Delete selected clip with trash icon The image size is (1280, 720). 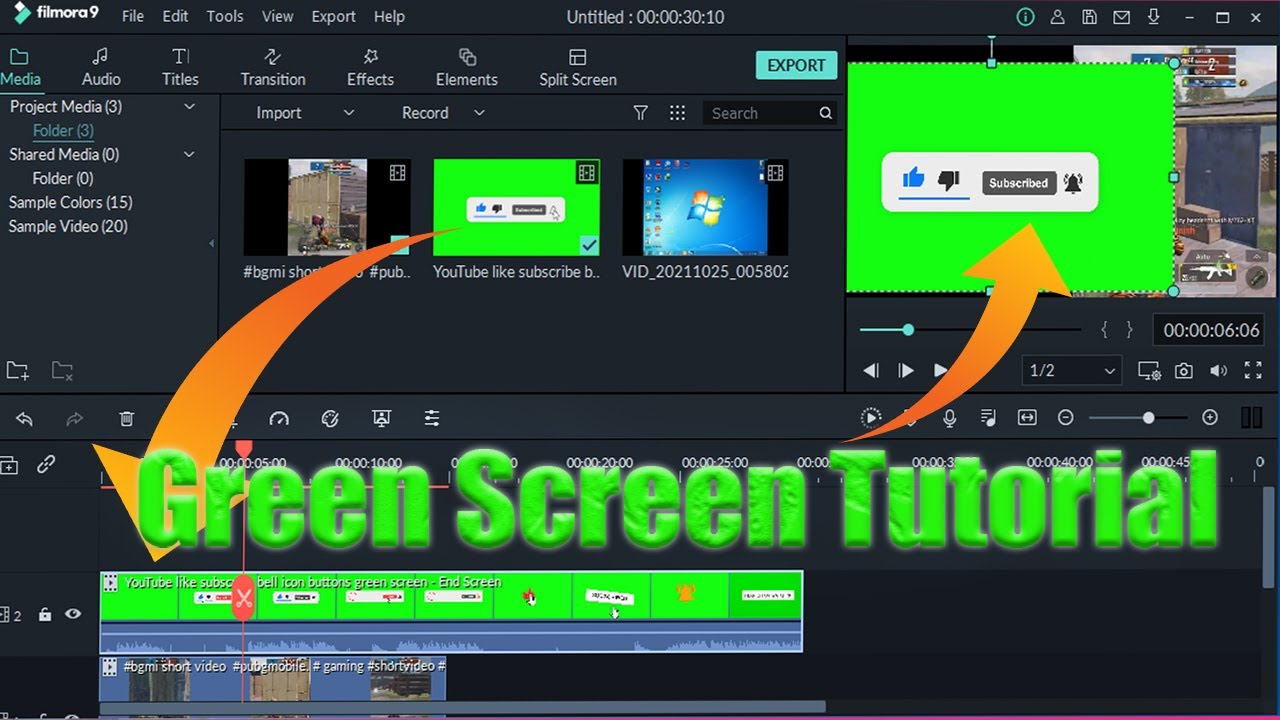(x=126, y=418)
